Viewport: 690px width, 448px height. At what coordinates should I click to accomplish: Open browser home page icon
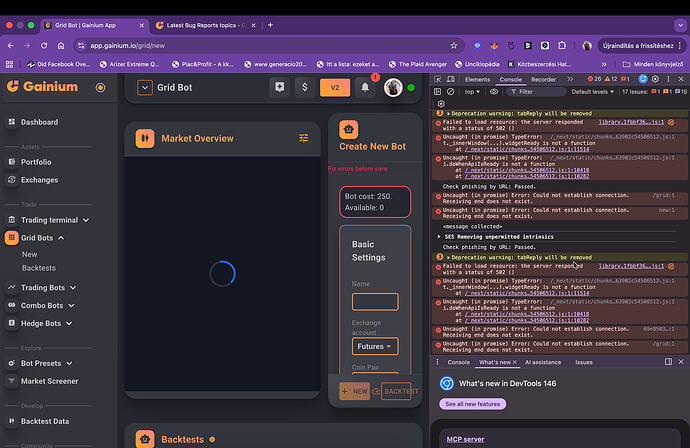[x=61, y=45]
